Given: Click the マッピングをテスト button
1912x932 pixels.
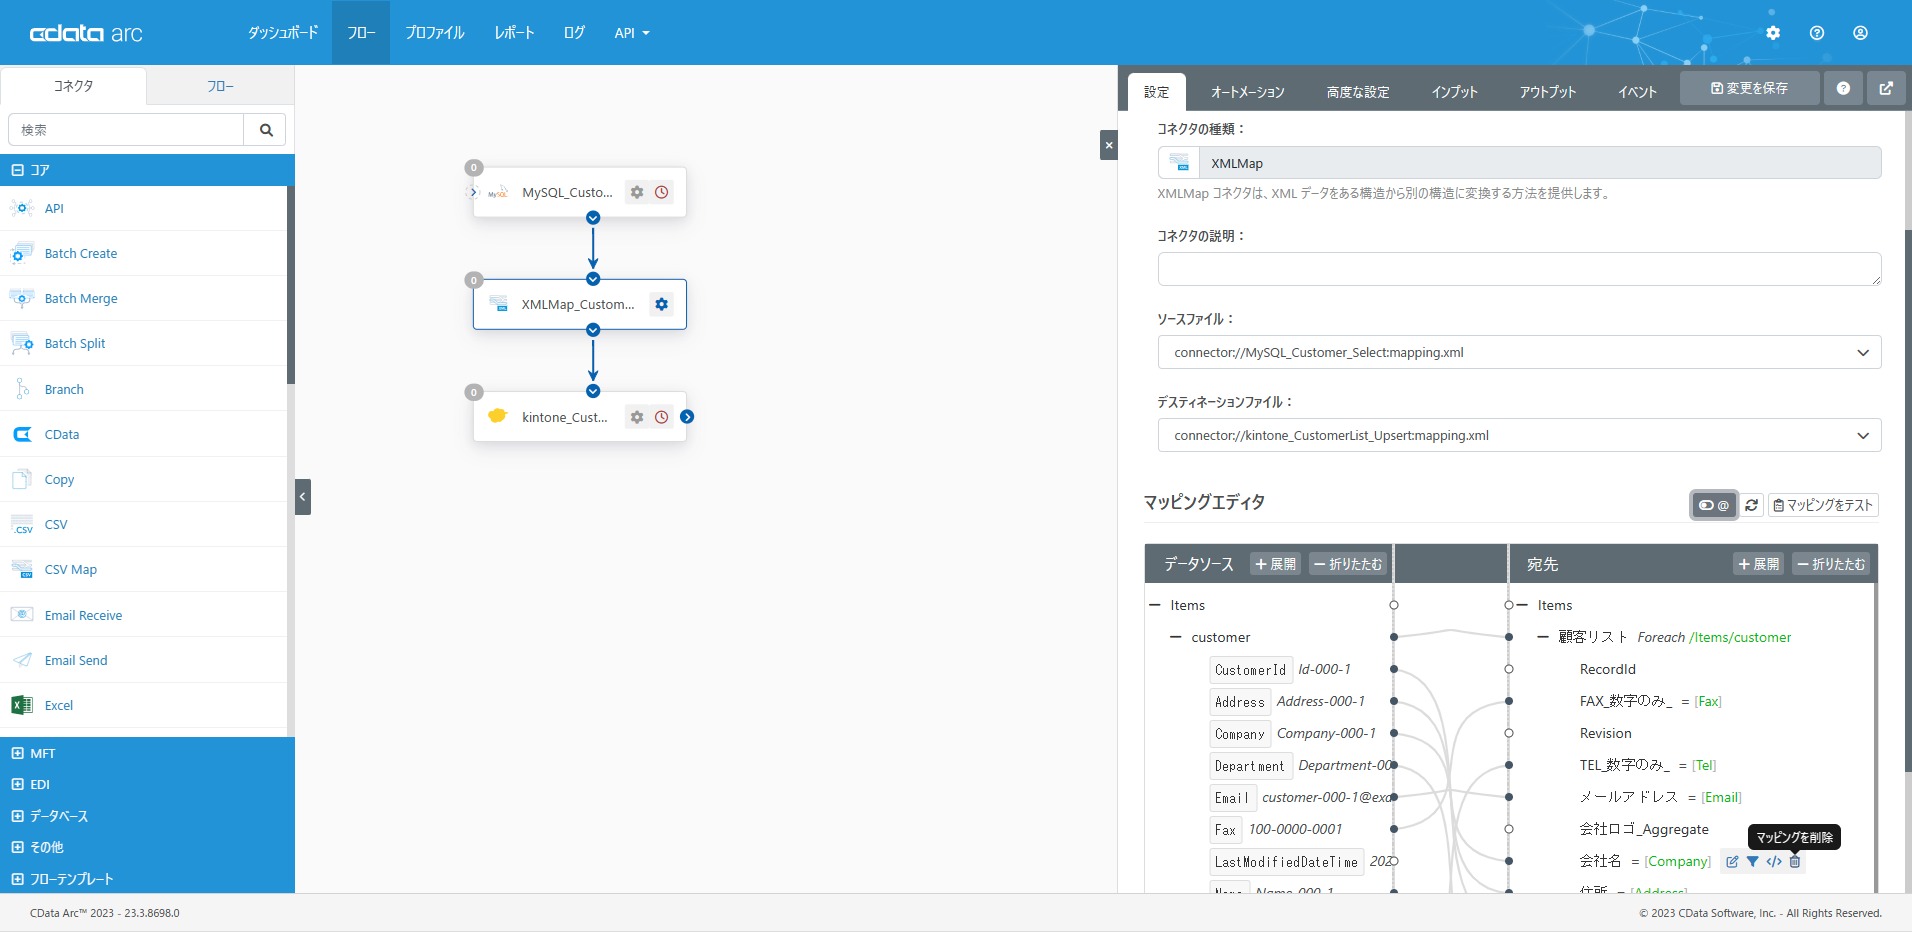Looking at the screenshot, I should tap(1823, 505).
